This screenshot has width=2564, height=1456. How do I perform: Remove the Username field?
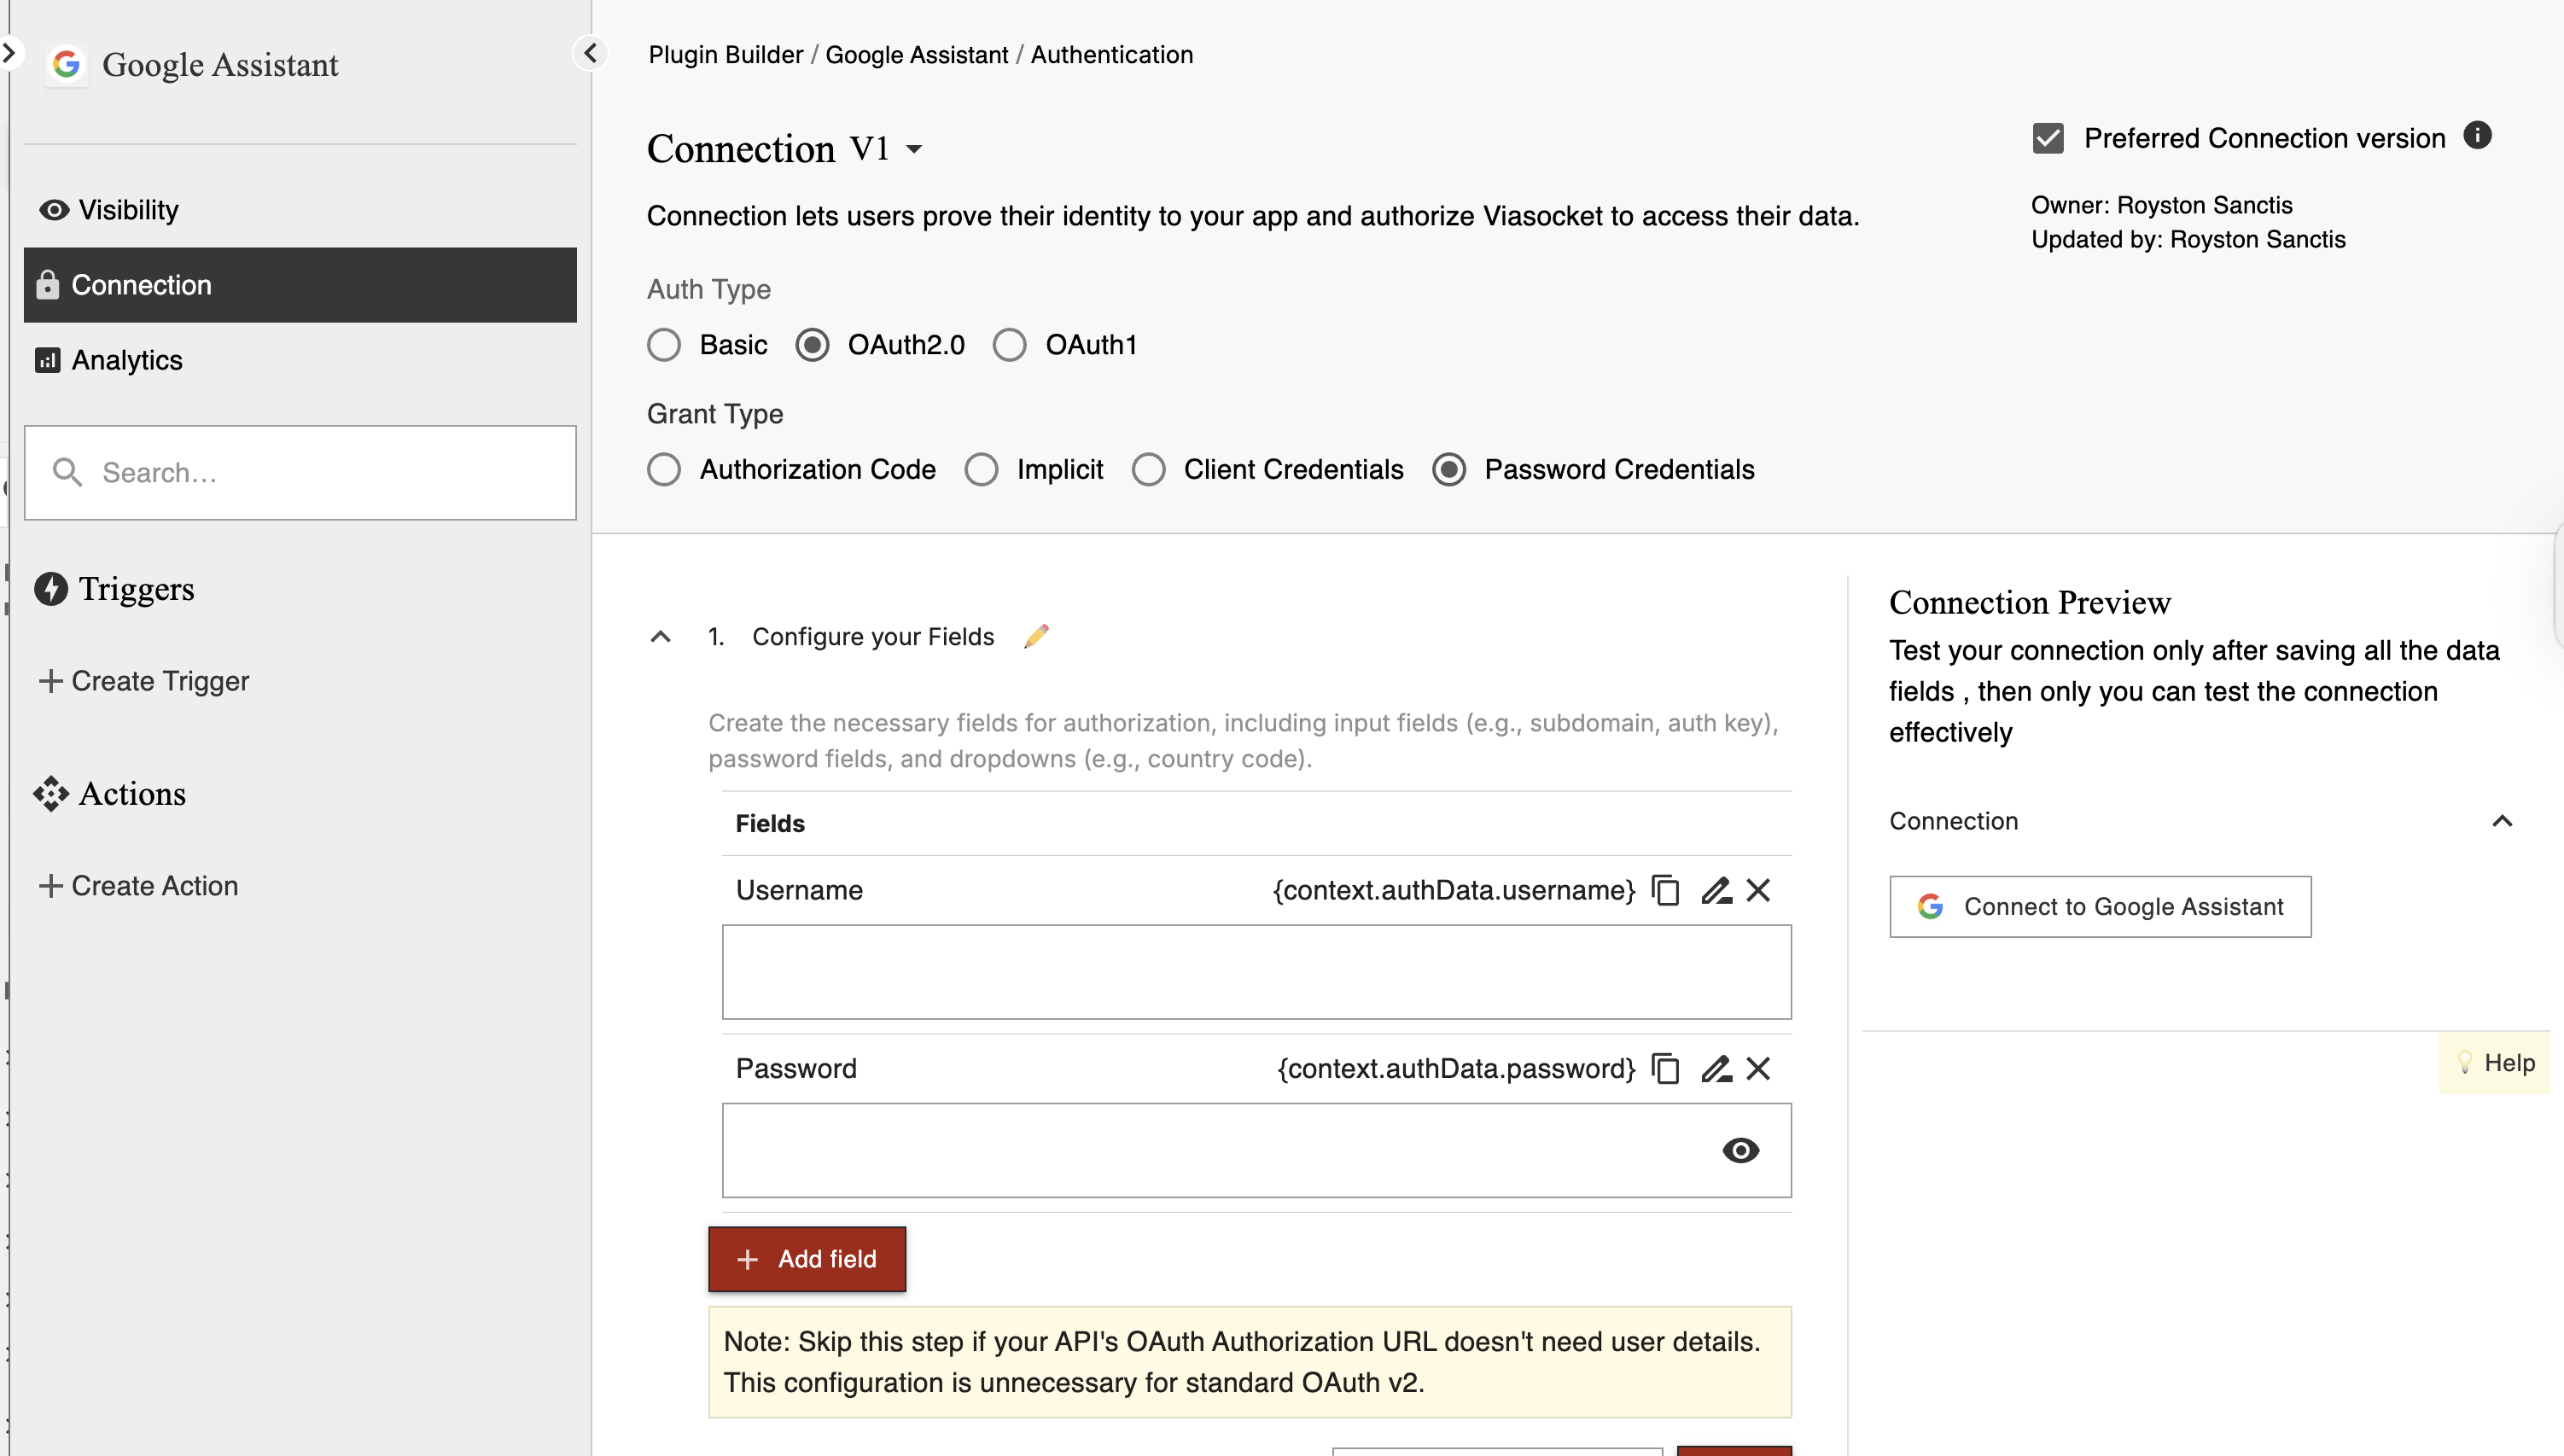pos(1758,890)
